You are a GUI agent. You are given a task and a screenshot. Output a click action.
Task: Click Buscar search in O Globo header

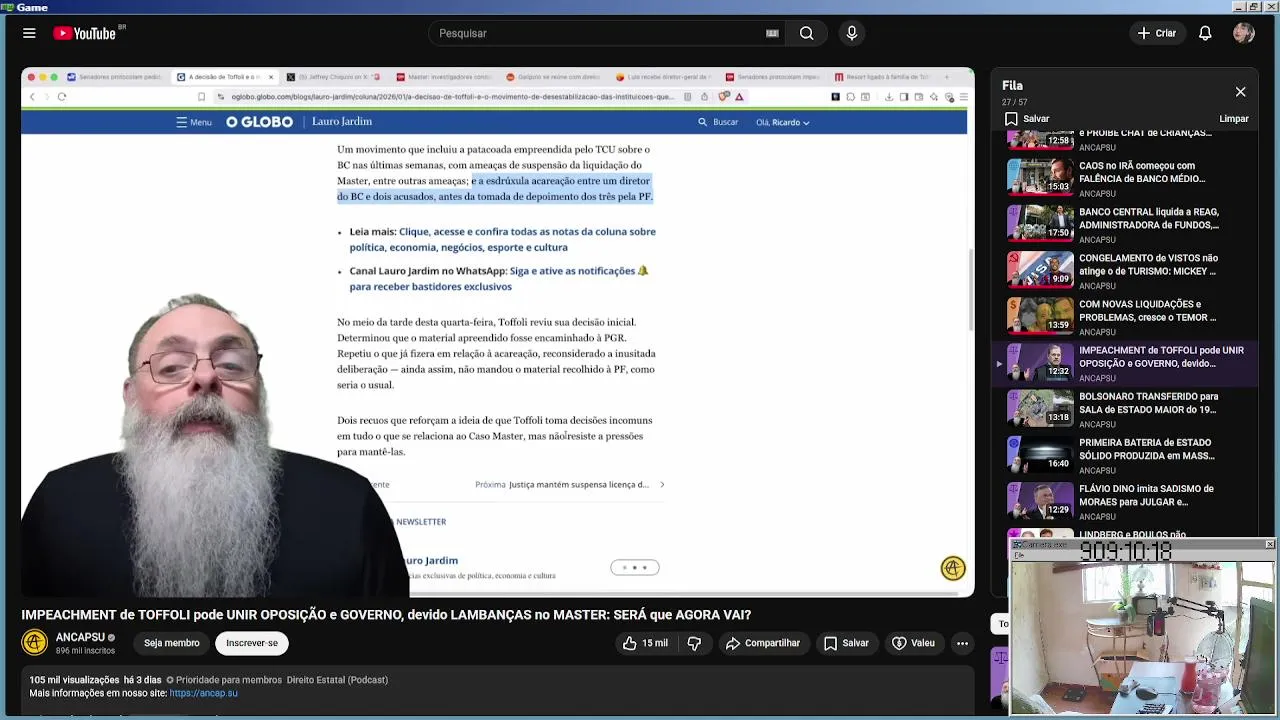click(x=718, y=122)
